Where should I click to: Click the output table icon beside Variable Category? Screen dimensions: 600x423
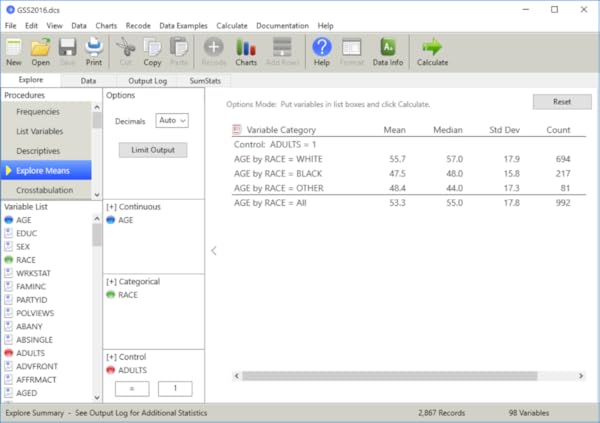pyautogui.click(x=237, y=129)
